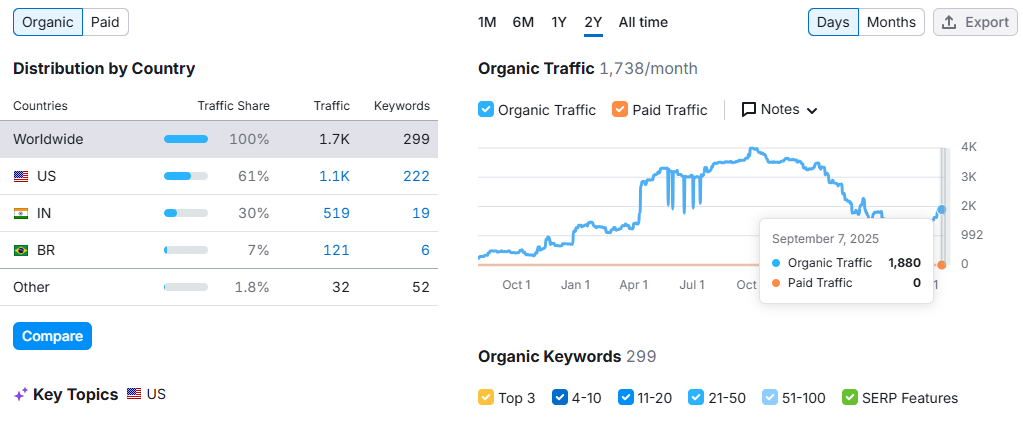The image size is (1023, 421).
Task: Choose the All time range
Action: coord(643,22)
